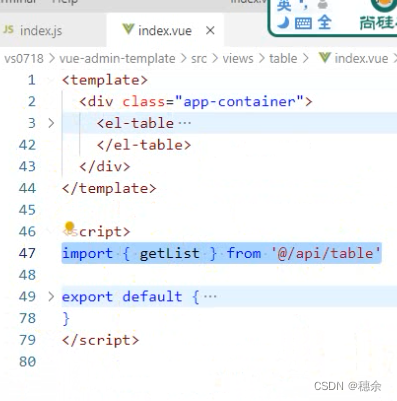Click the getList identifier in import

coord(169,253)
